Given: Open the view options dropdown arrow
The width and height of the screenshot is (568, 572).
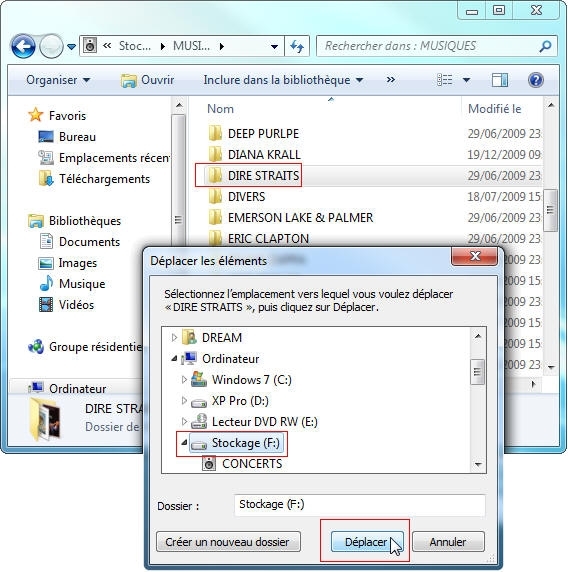Looking at the screenshot, I should pos(466,80).
